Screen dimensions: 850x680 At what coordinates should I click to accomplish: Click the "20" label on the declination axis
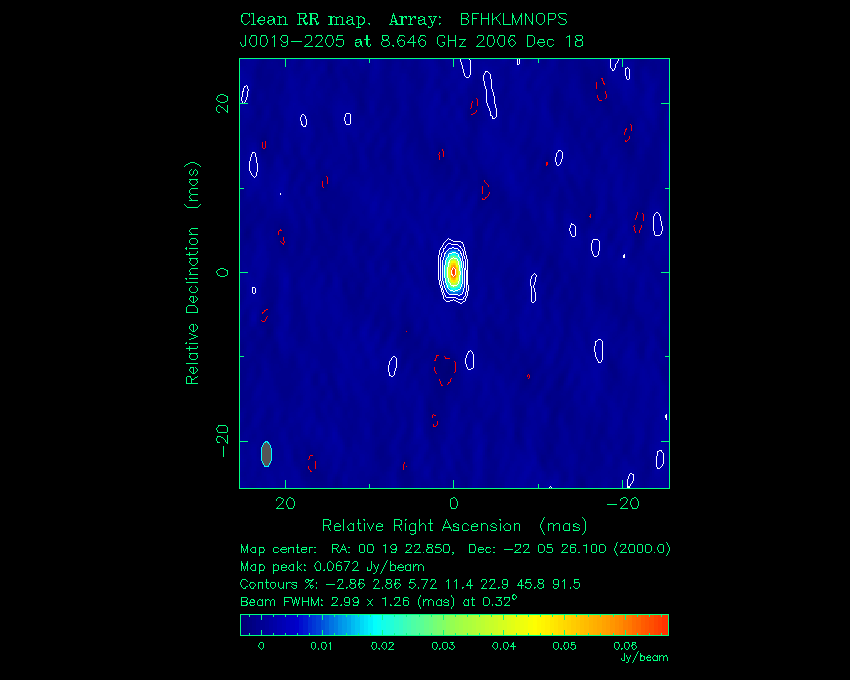223,103
